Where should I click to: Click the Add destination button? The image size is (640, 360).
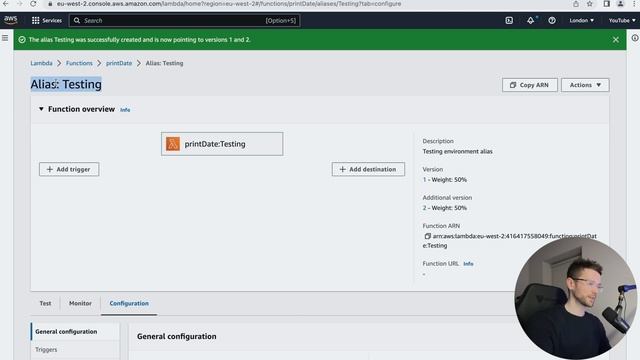[x=368, y=169]
